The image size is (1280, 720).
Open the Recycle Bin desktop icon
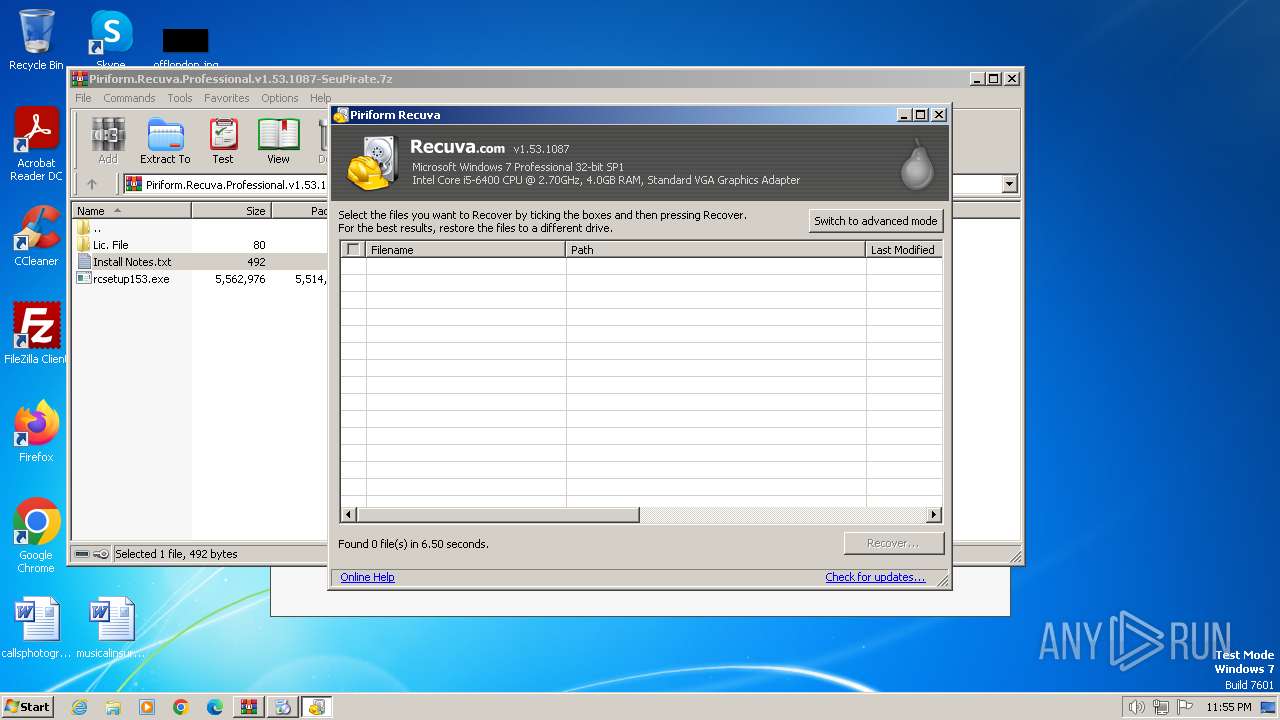(x=36, y=40)
